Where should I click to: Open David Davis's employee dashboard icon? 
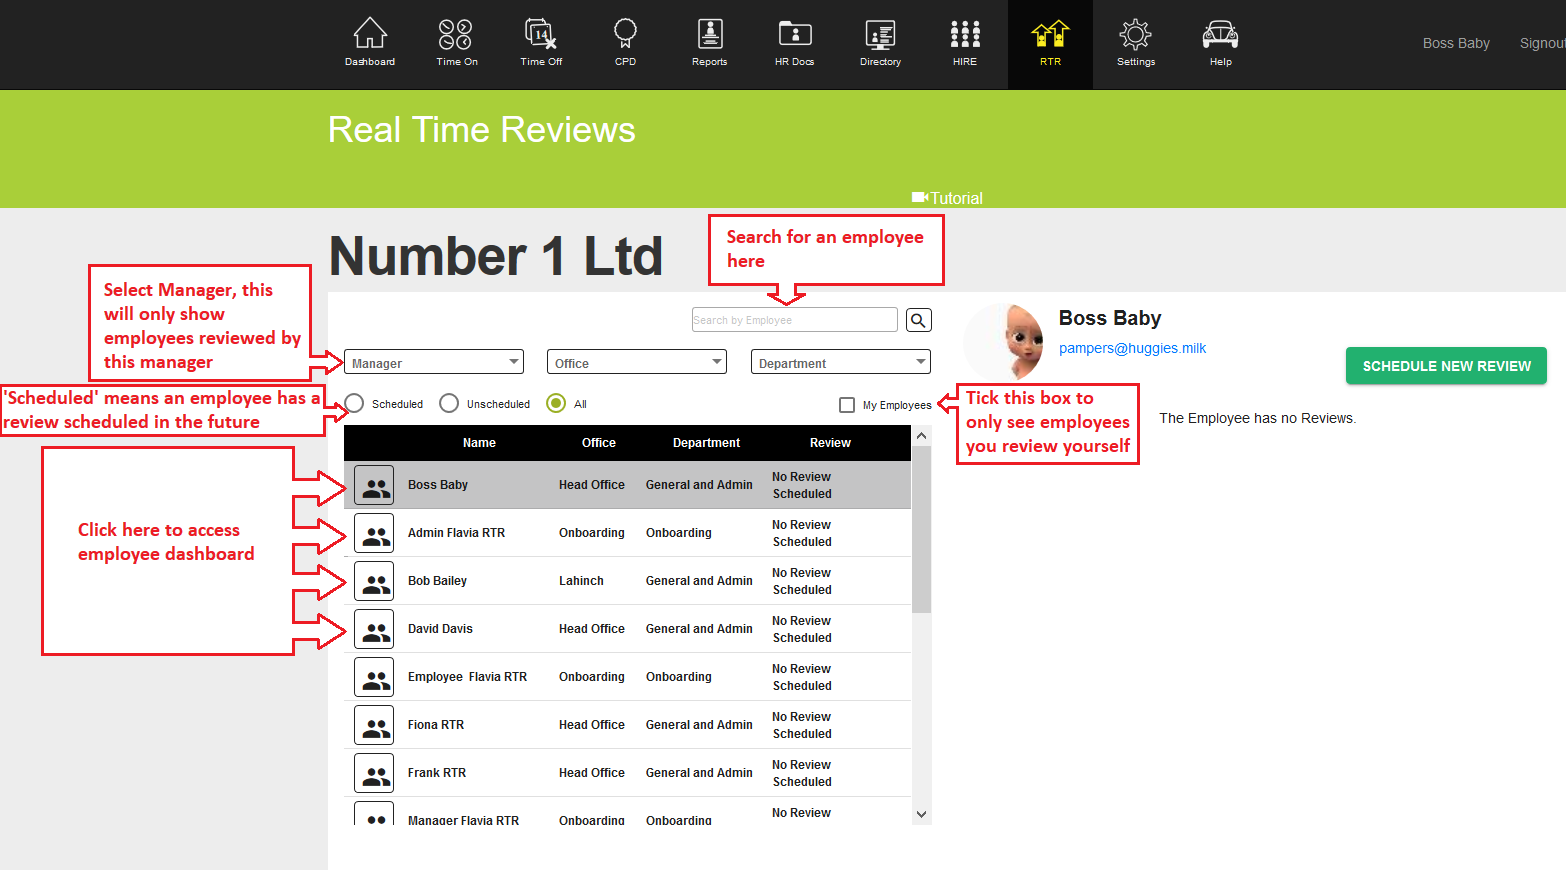(374, 629)
